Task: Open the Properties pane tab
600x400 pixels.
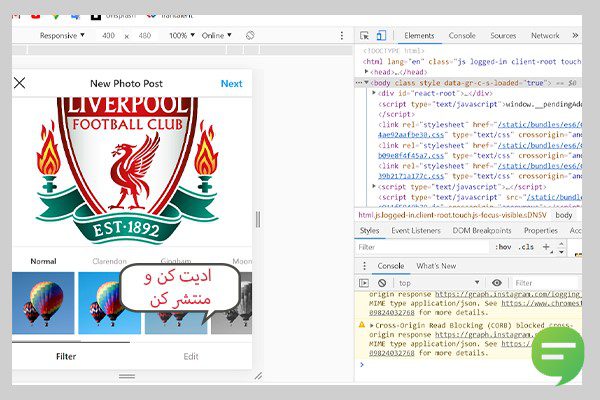Action: [540, 230]
